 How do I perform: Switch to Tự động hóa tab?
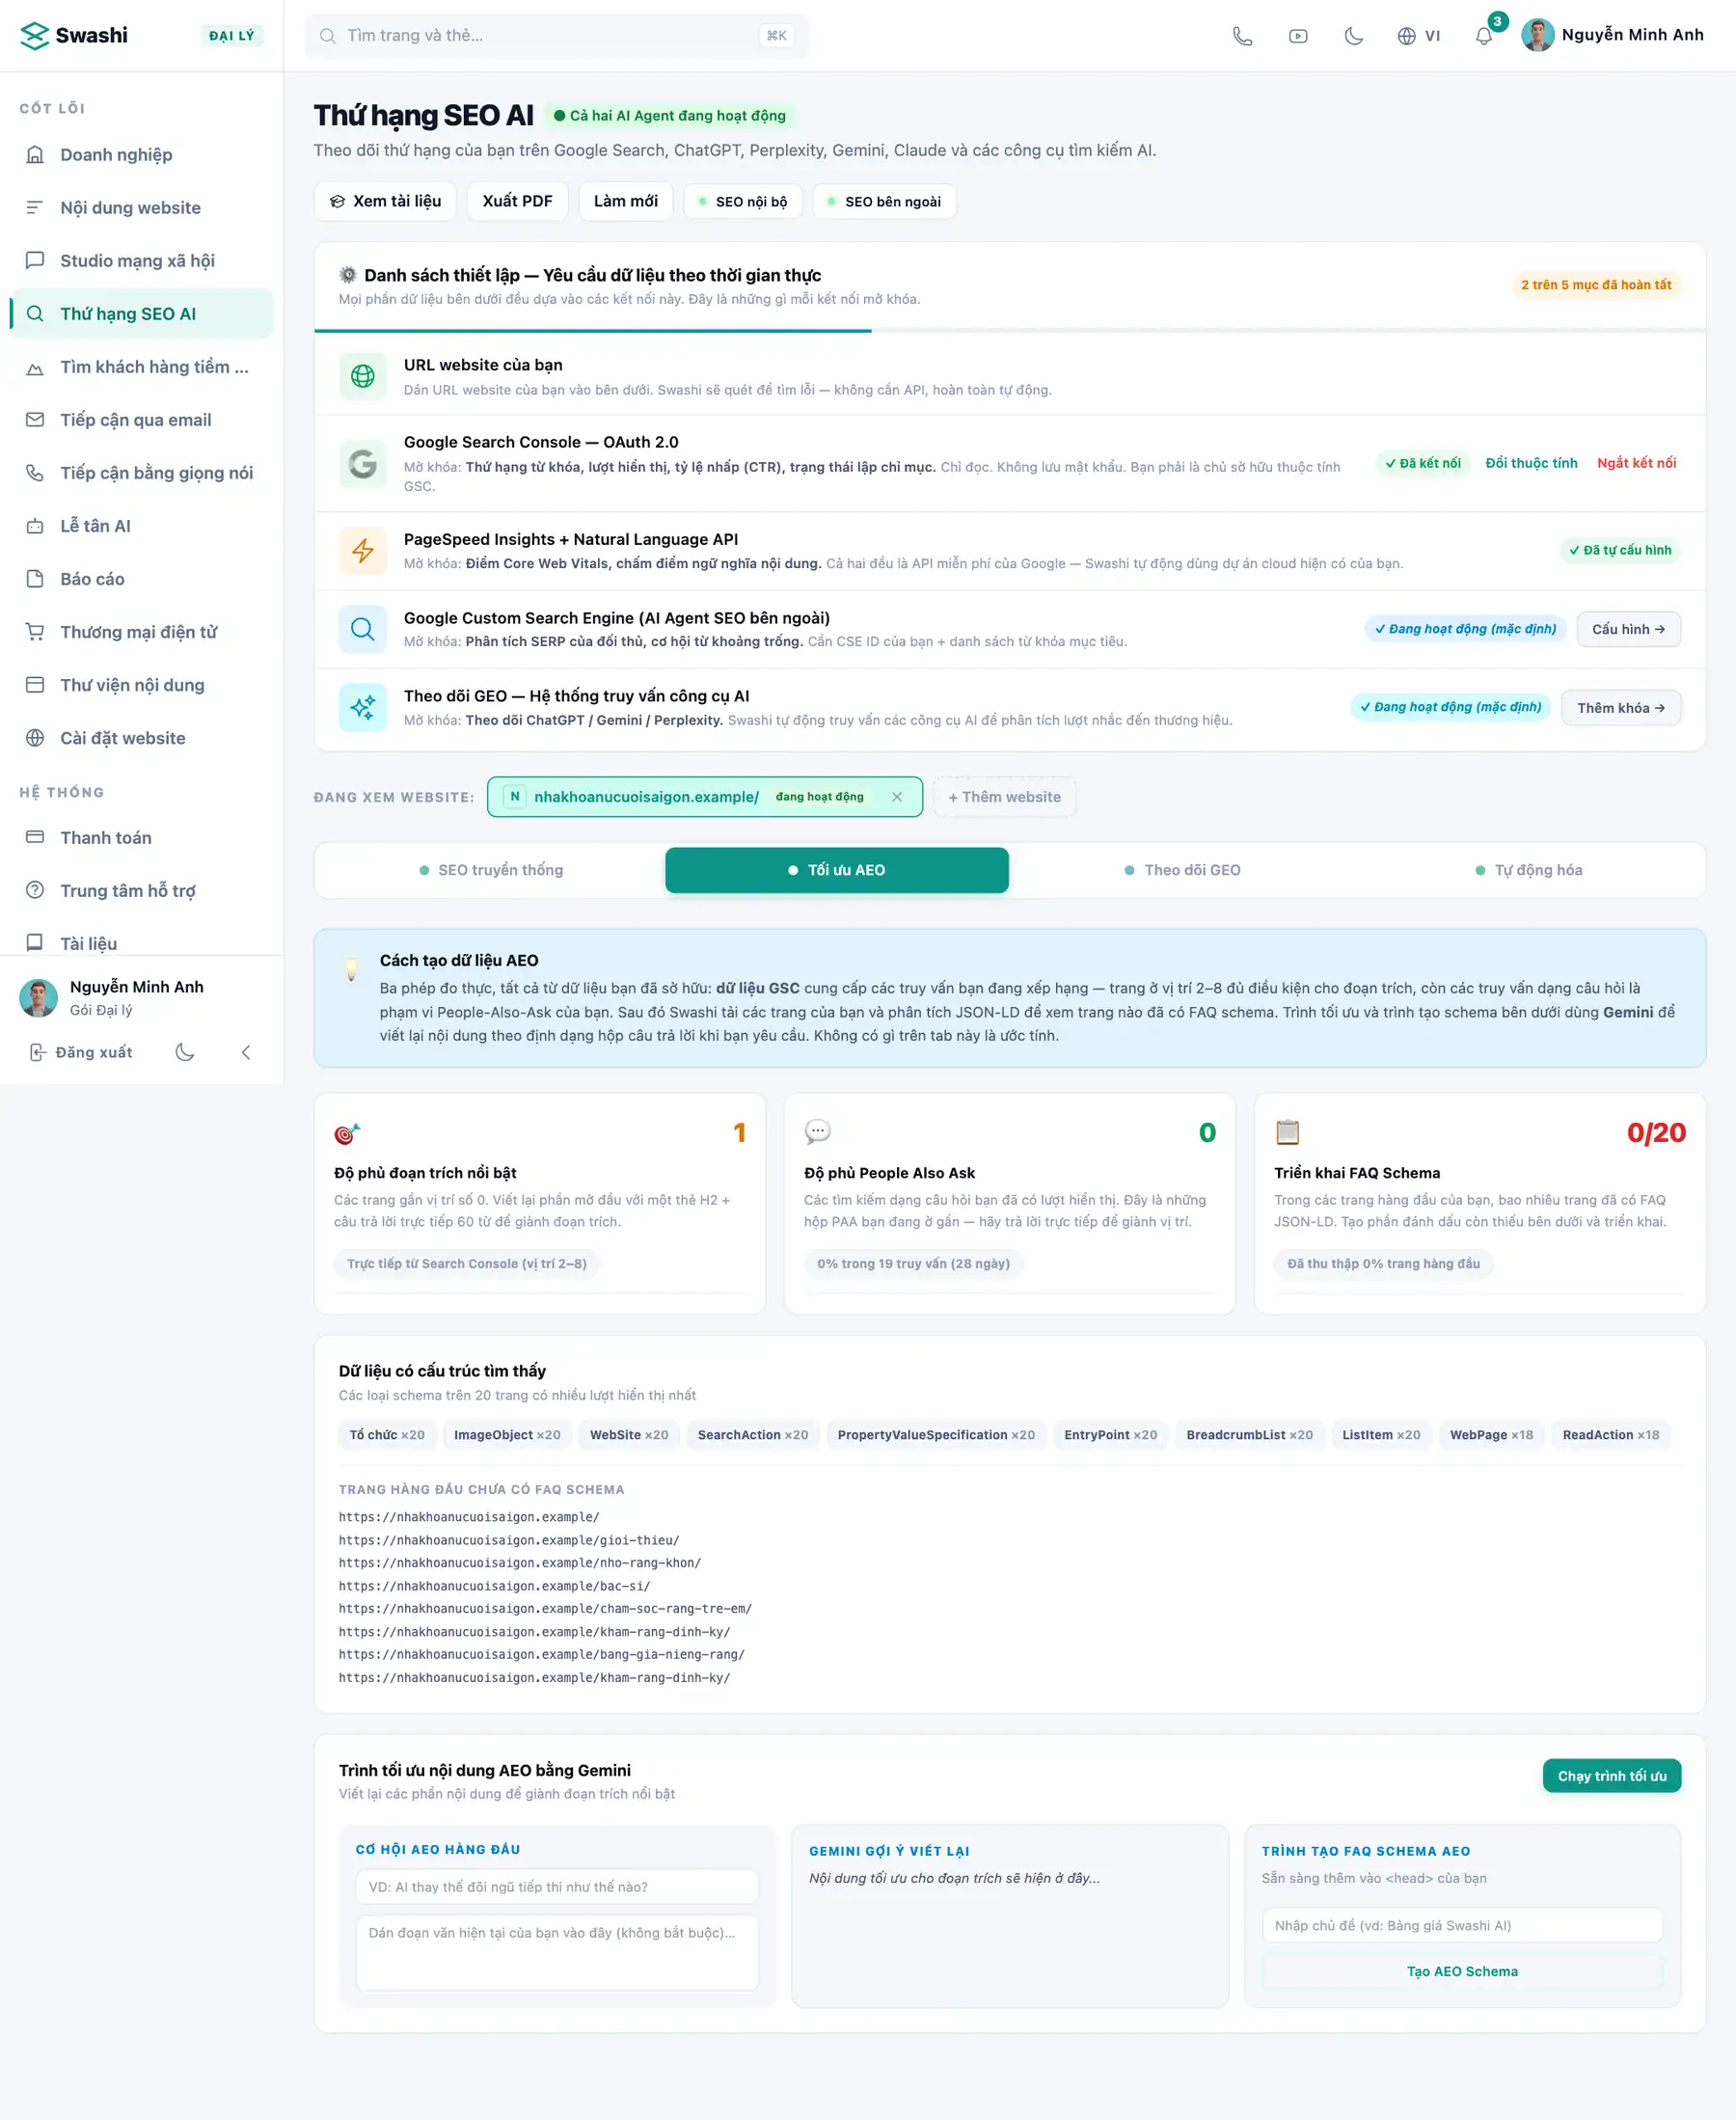click(x=1529, y=870)
